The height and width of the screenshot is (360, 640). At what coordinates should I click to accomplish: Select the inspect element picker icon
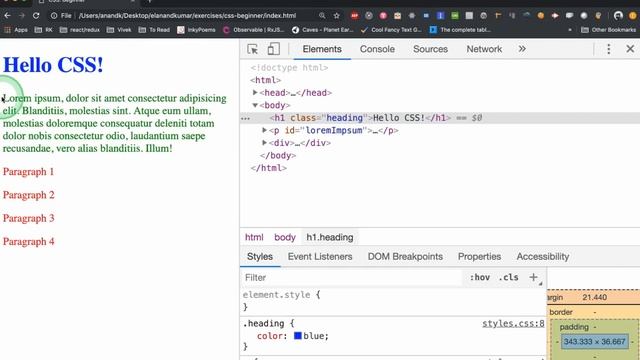click(253, 49)
